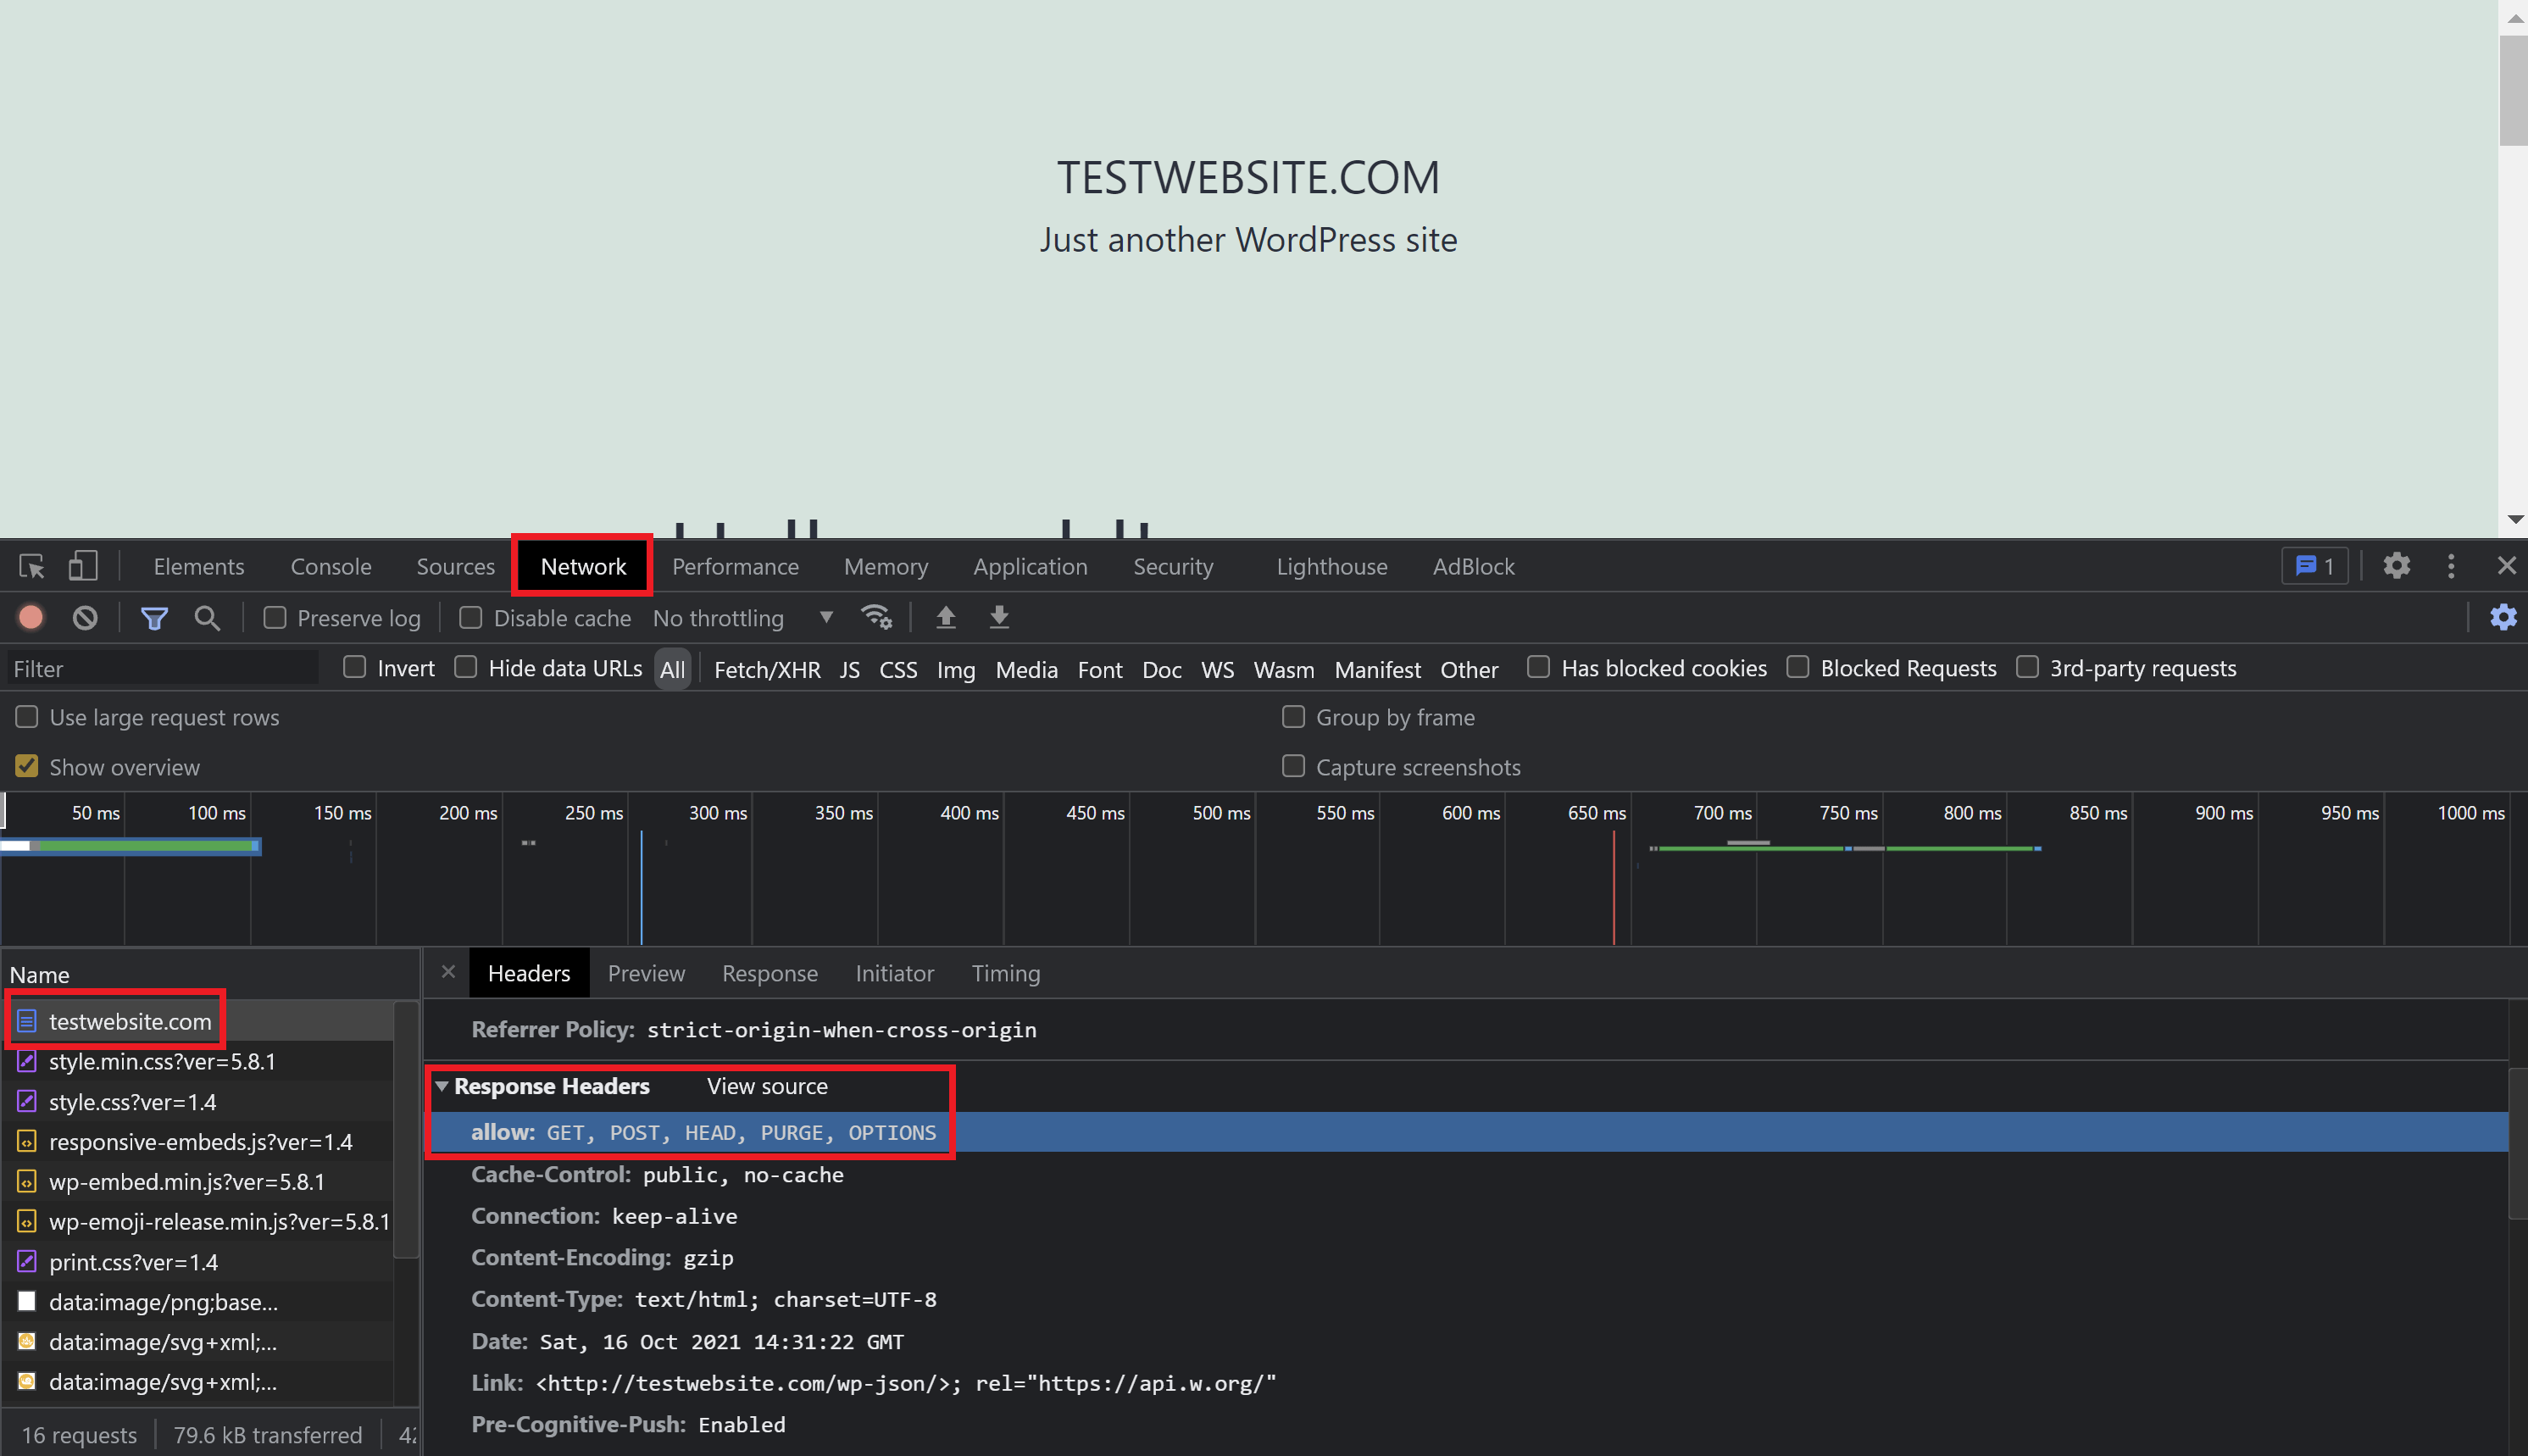Click the script icon beside wp-emoji-release.min.js?ver=5.8.1
2528x1456 pixels.
point(27,1221)
